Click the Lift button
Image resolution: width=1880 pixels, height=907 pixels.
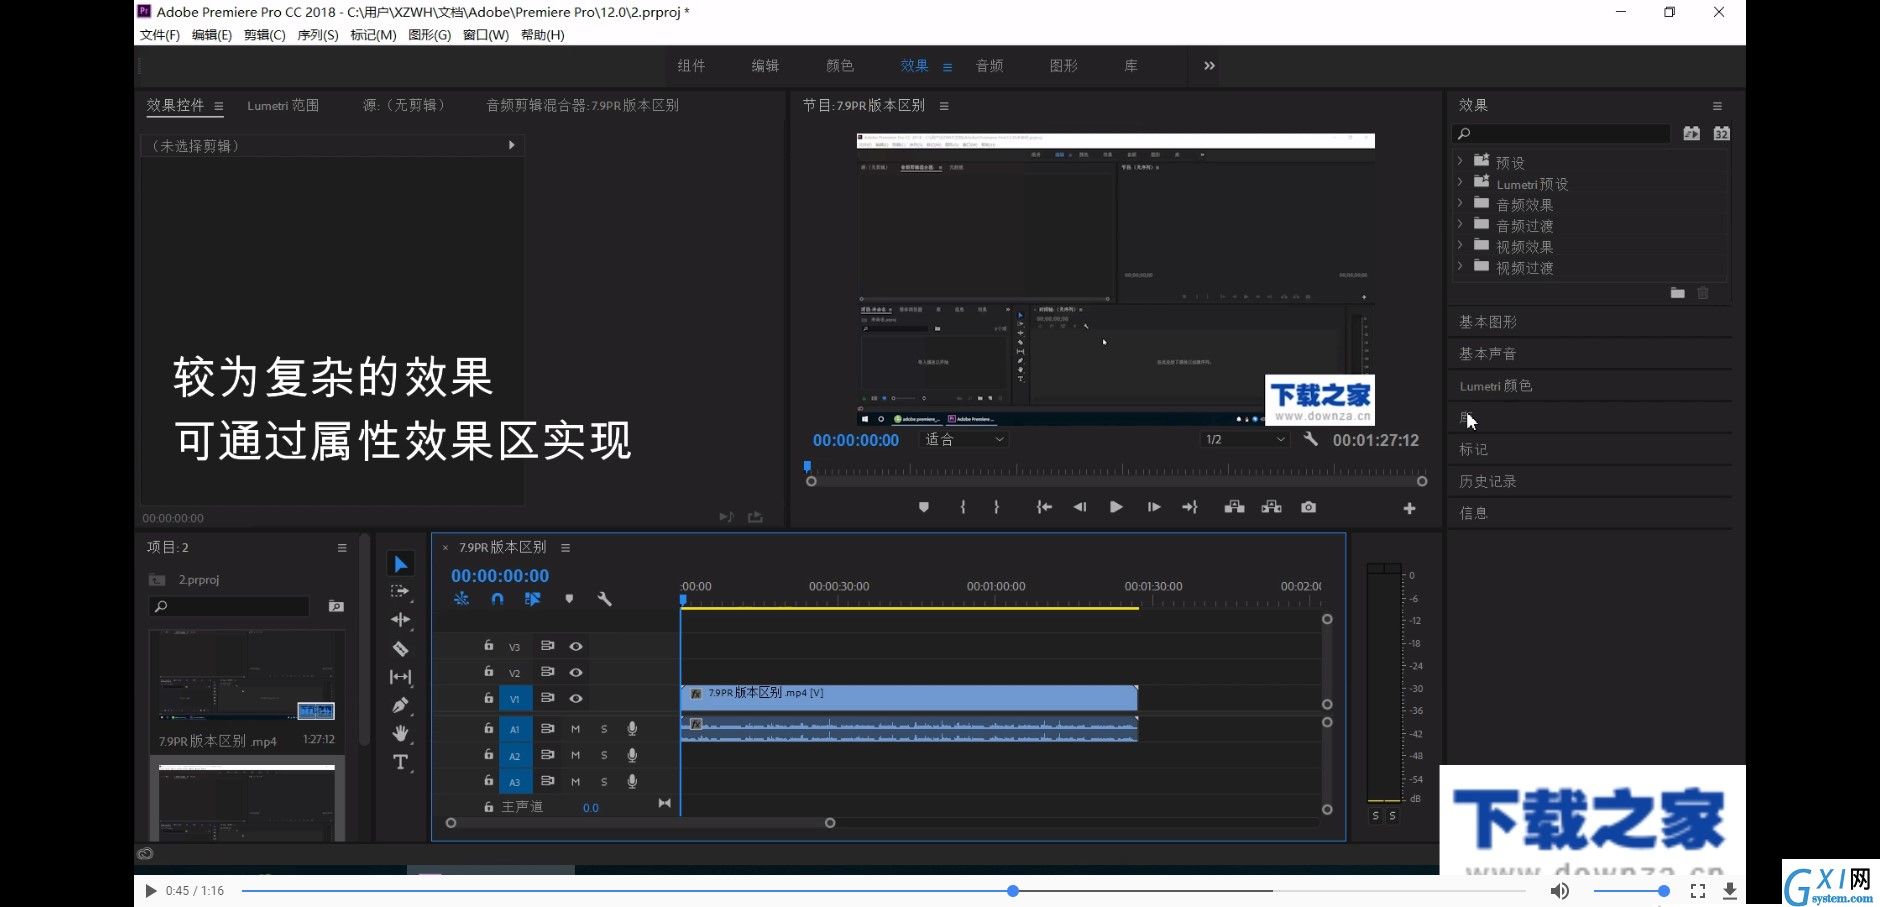pyautogui.click(x=1235, y=507)
